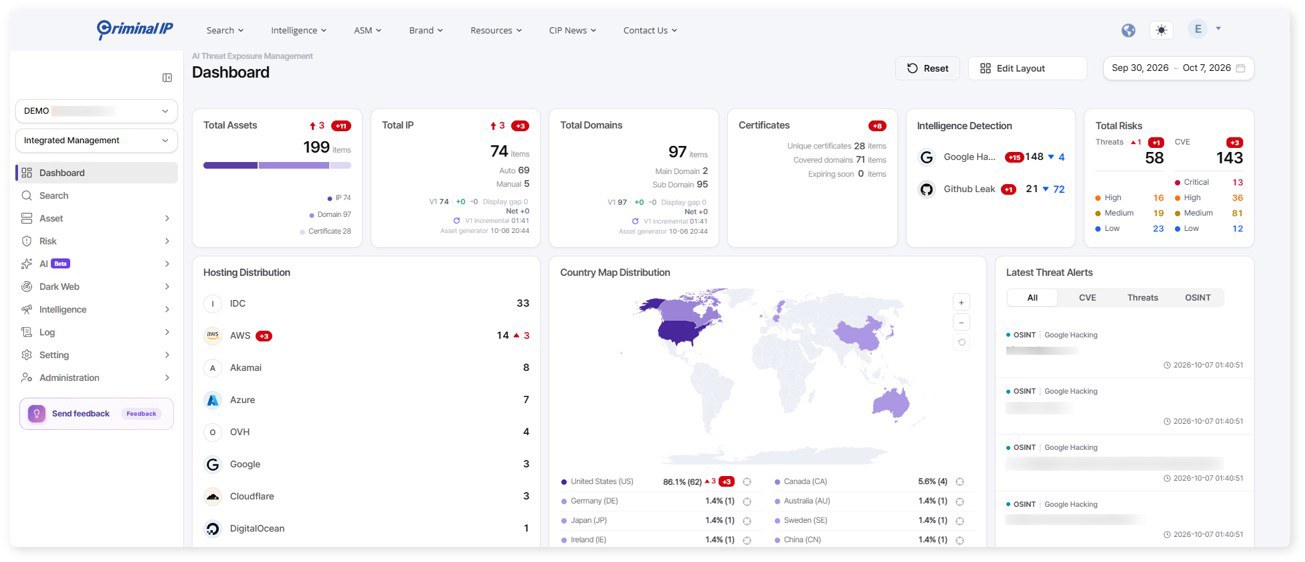Click the IDC hosting row
Viewport: 1305px width, 562px height.
tap(366, 303)
